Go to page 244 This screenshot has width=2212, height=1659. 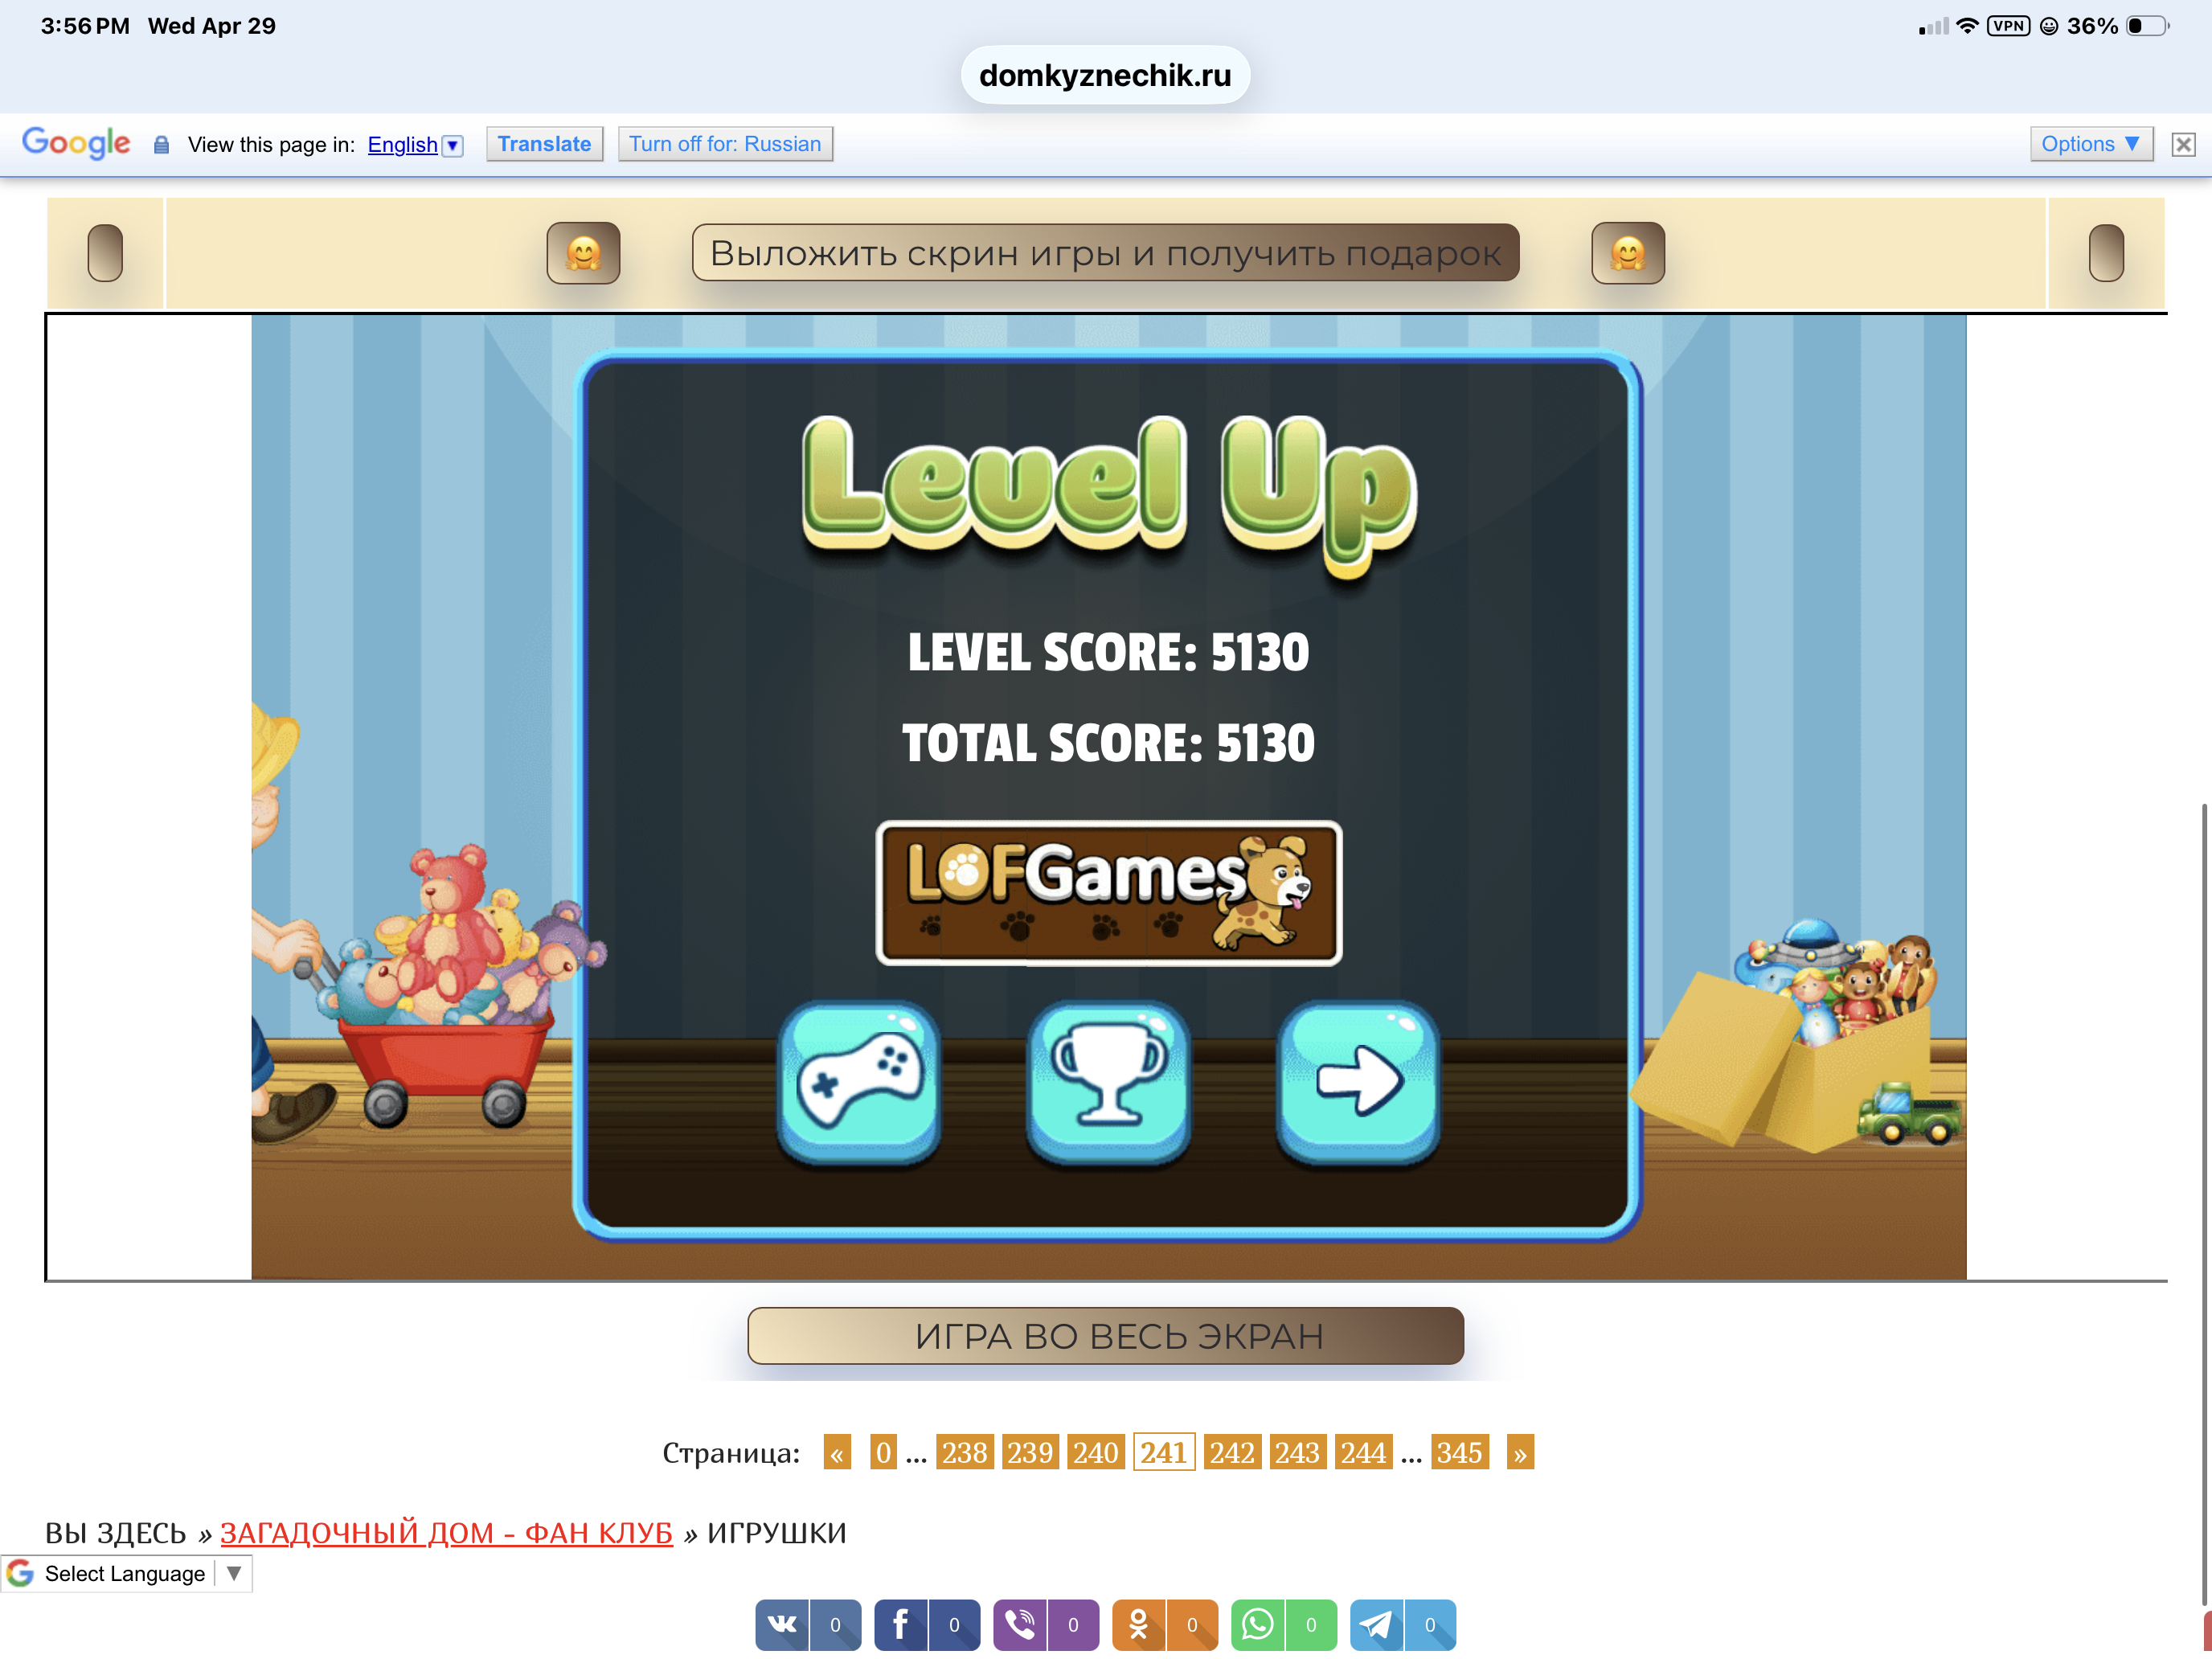[1363, 1453]
